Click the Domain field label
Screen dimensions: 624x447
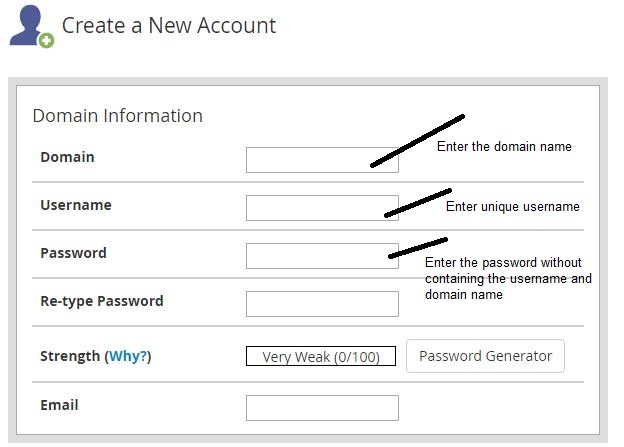(67, 157)
